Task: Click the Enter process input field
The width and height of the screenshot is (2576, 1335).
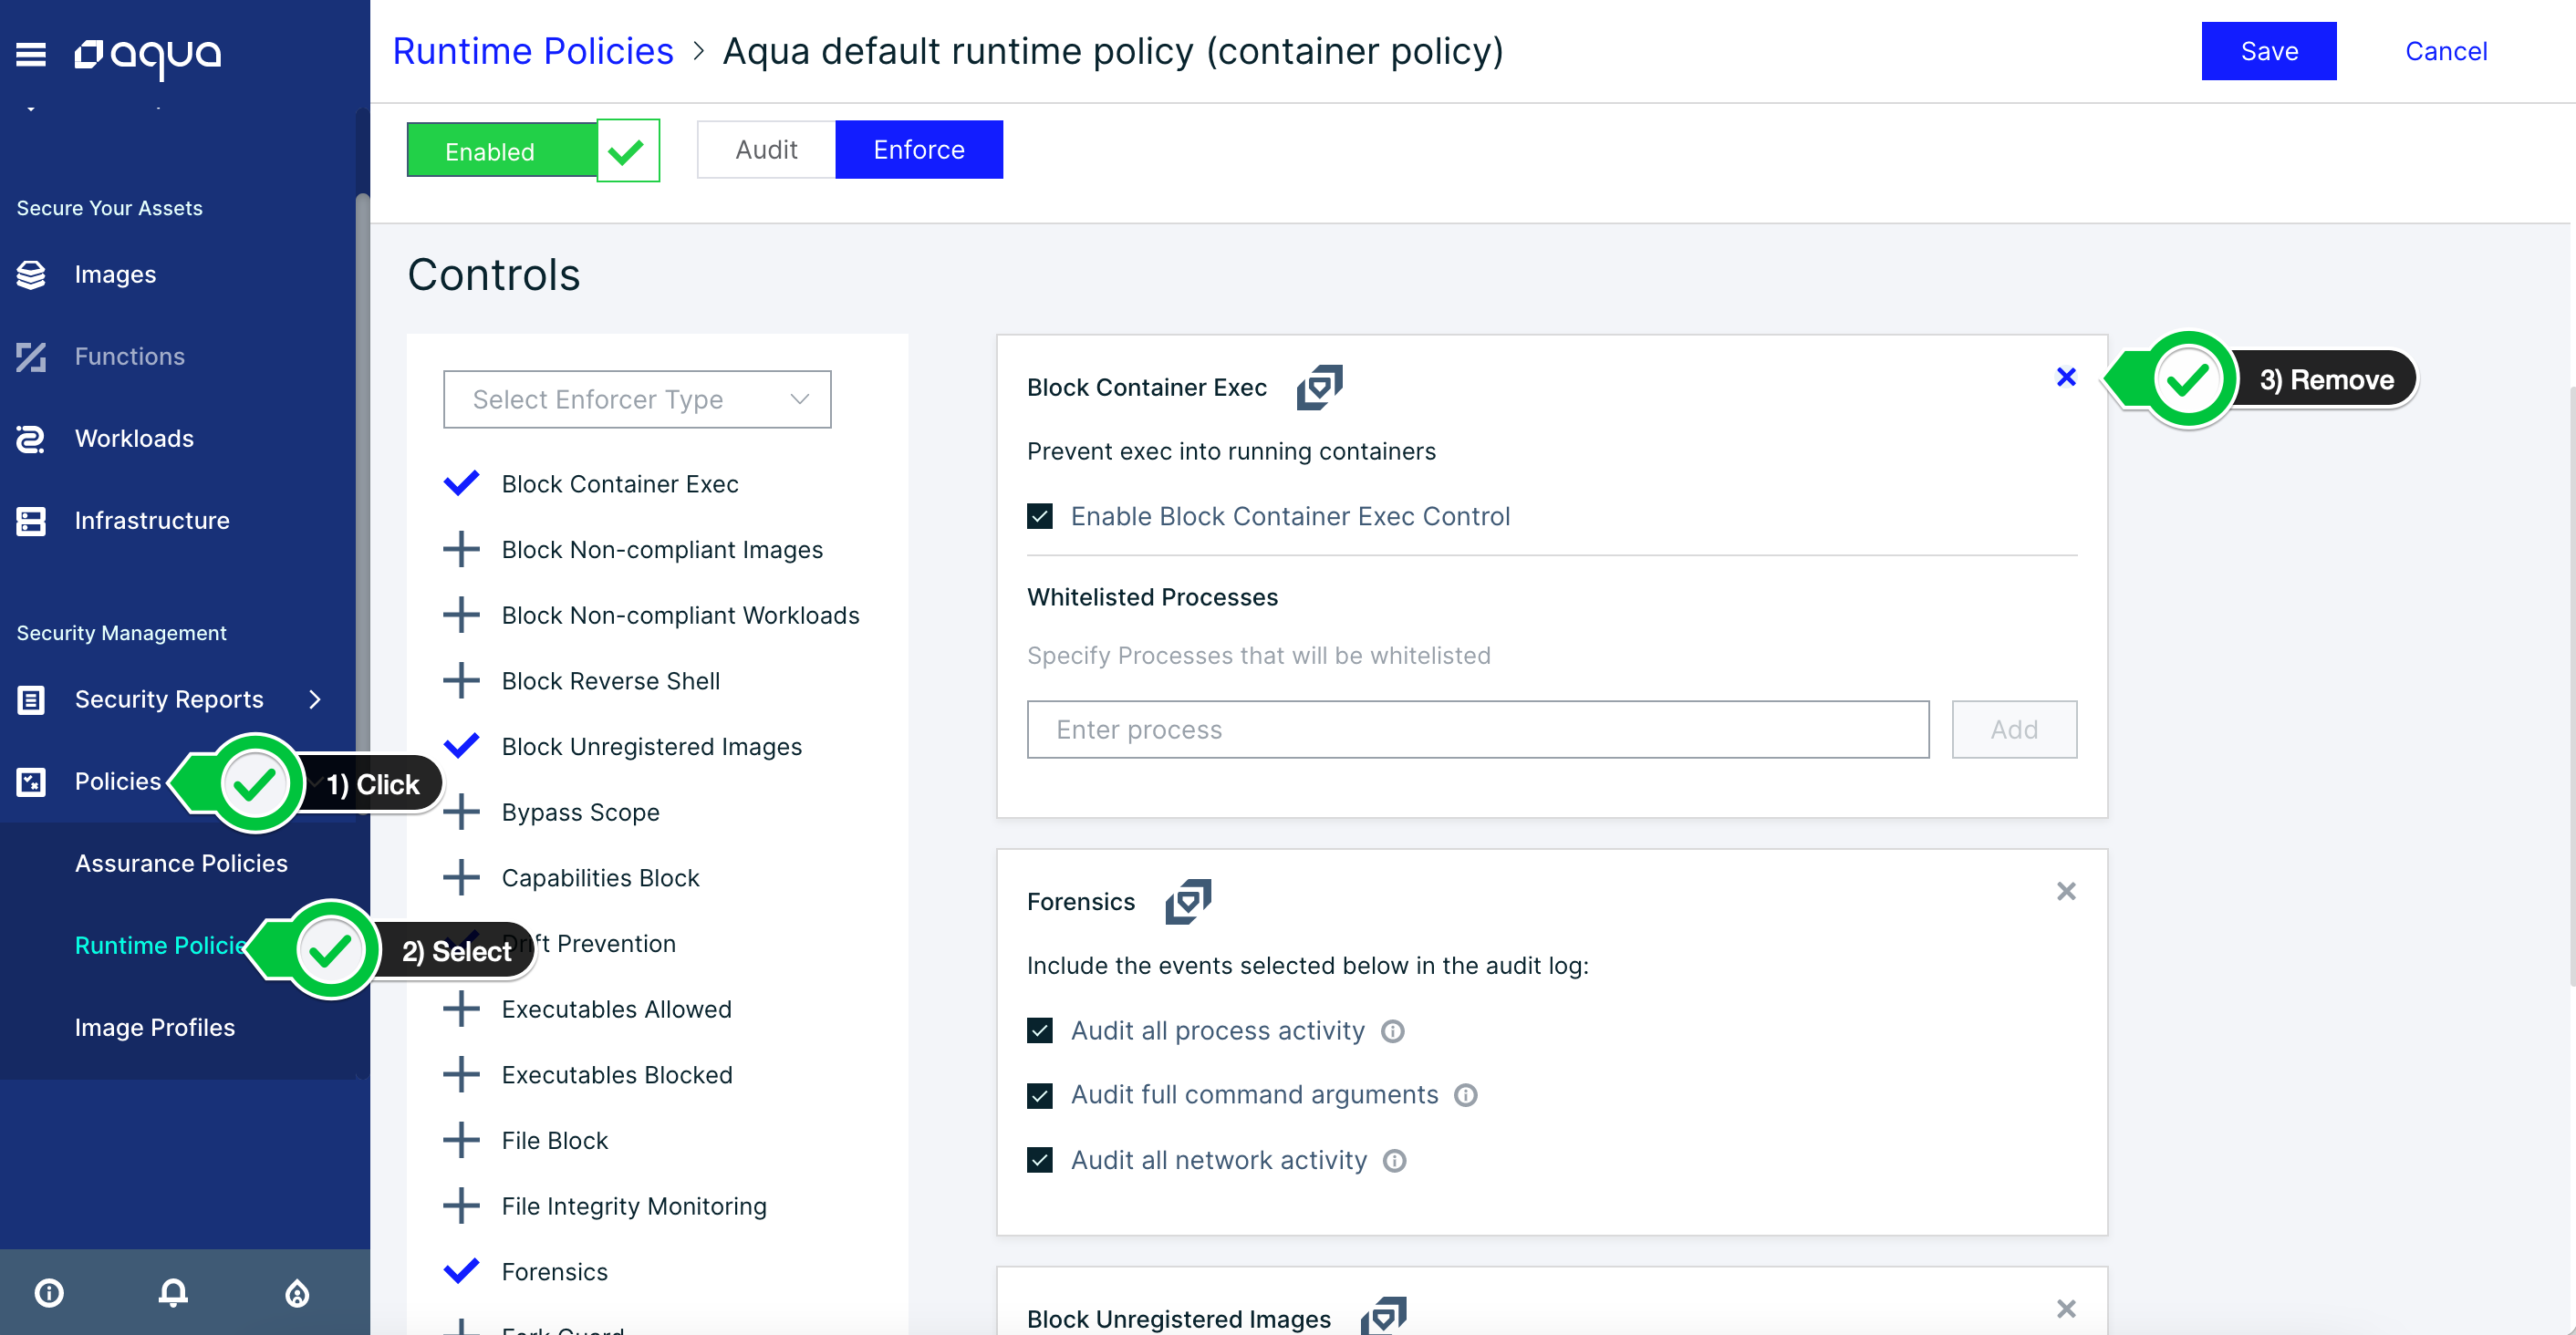Action: 1478,729
